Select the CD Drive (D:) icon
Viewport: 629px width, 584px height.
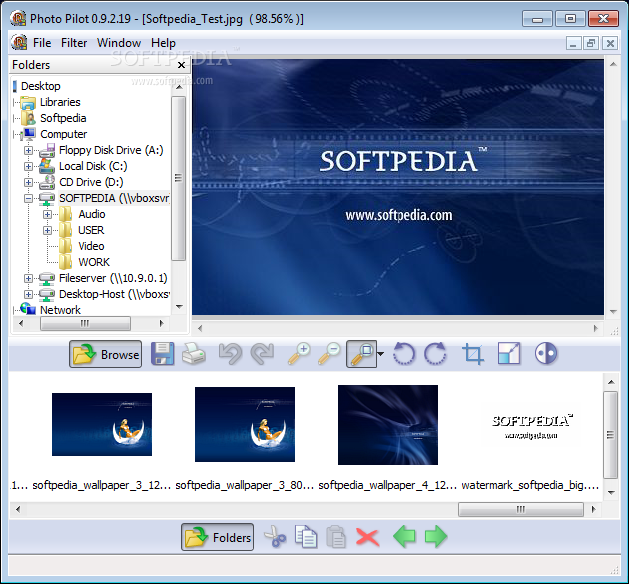(47, 182)
